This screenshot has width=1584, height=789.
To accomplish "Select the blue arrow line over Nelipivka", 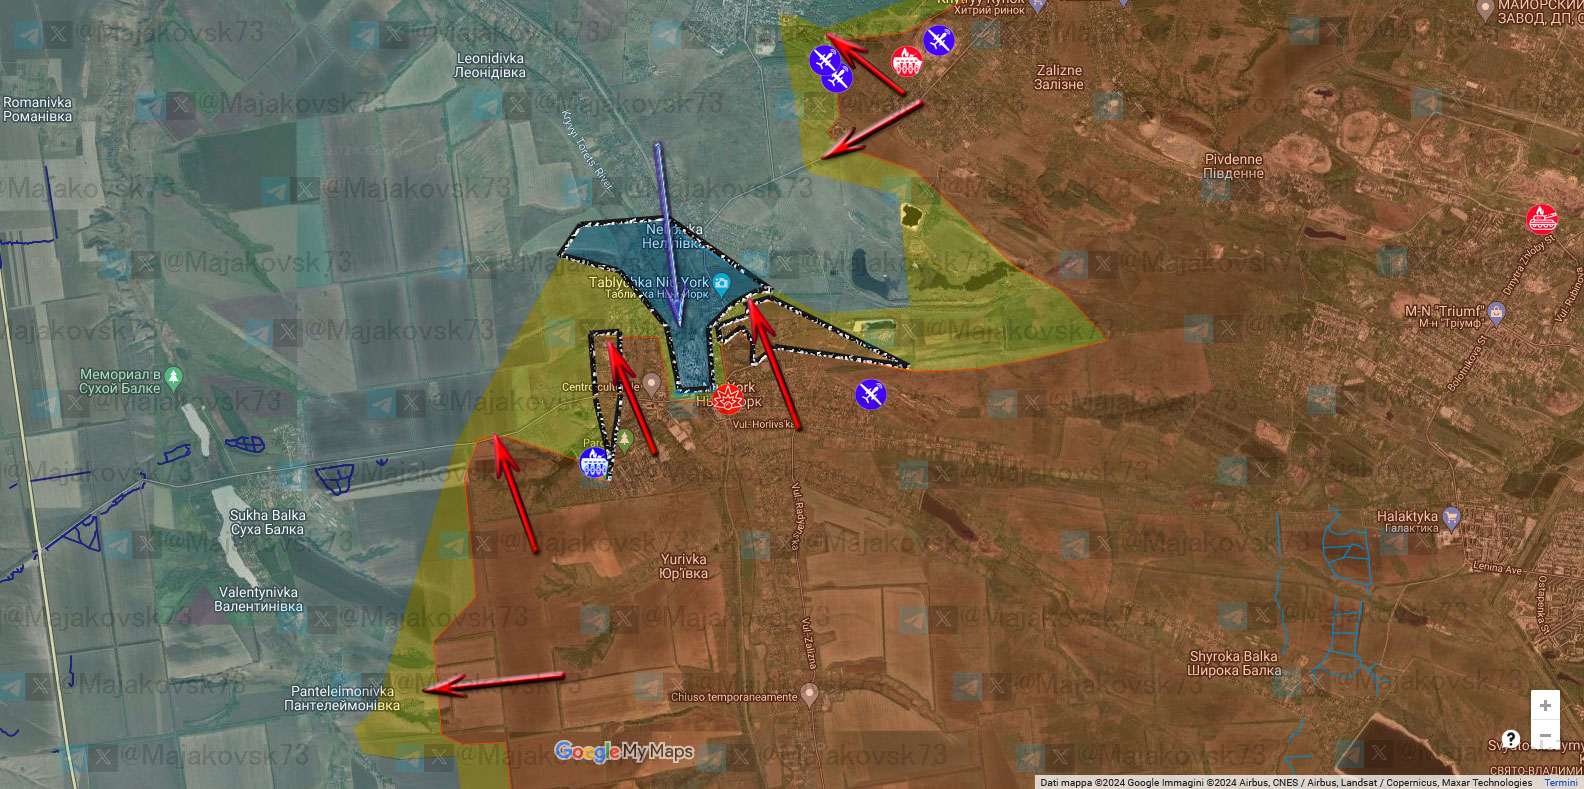I will coord(668,235).
